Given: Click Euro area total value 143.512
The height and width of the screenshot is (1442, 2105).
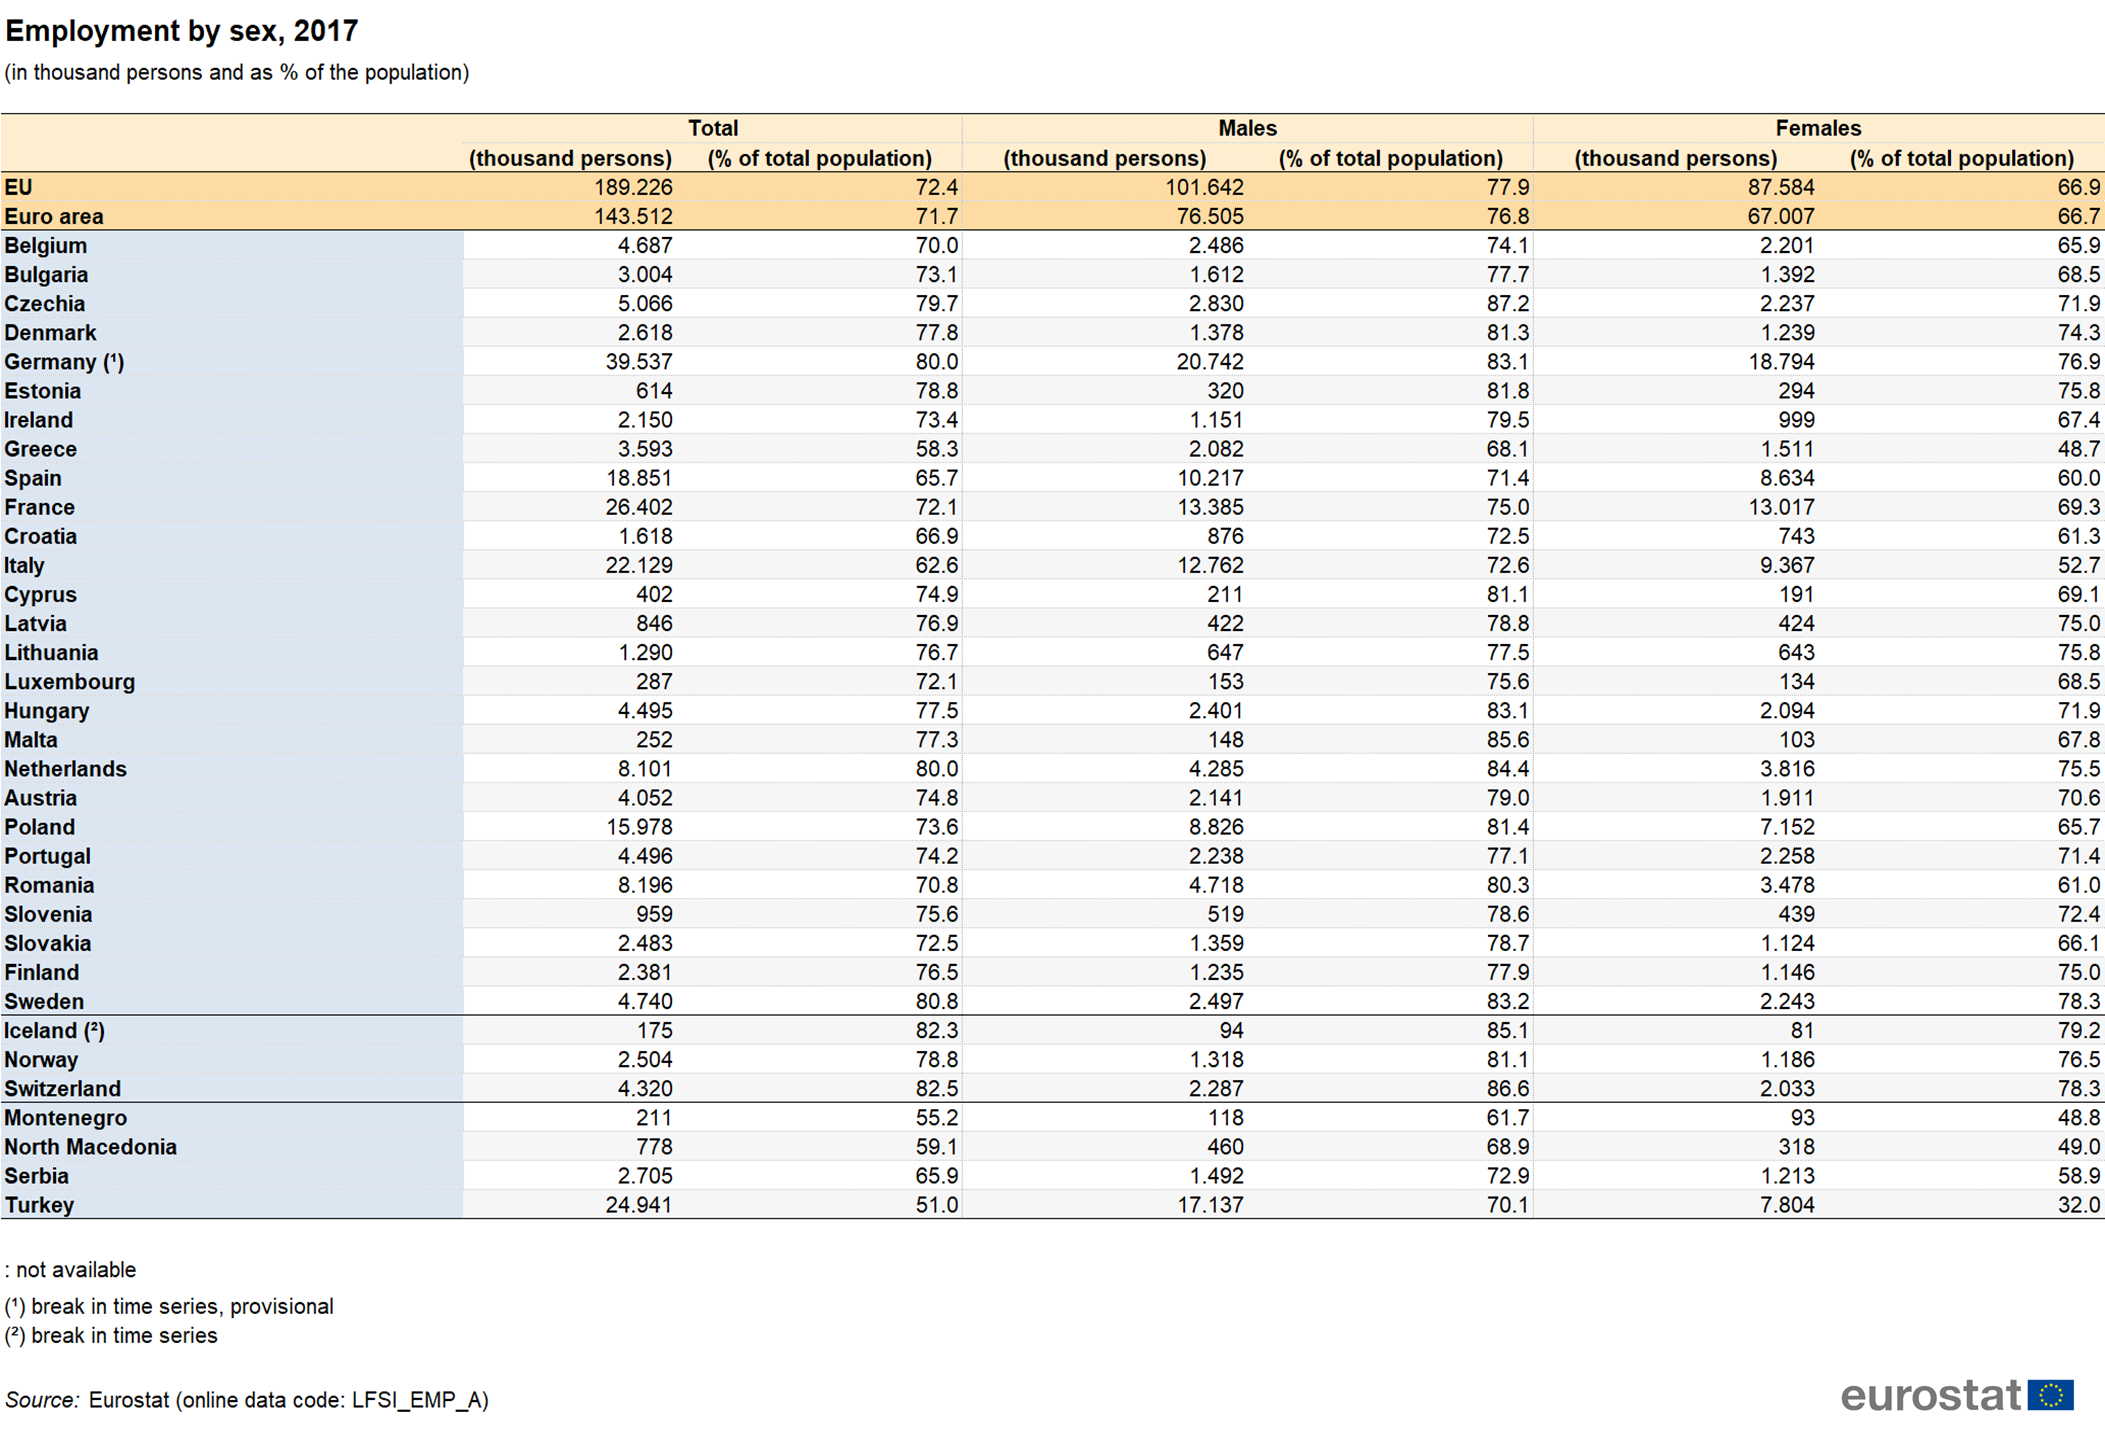Looking at the screenshot, I should click(x=632, y=216).
